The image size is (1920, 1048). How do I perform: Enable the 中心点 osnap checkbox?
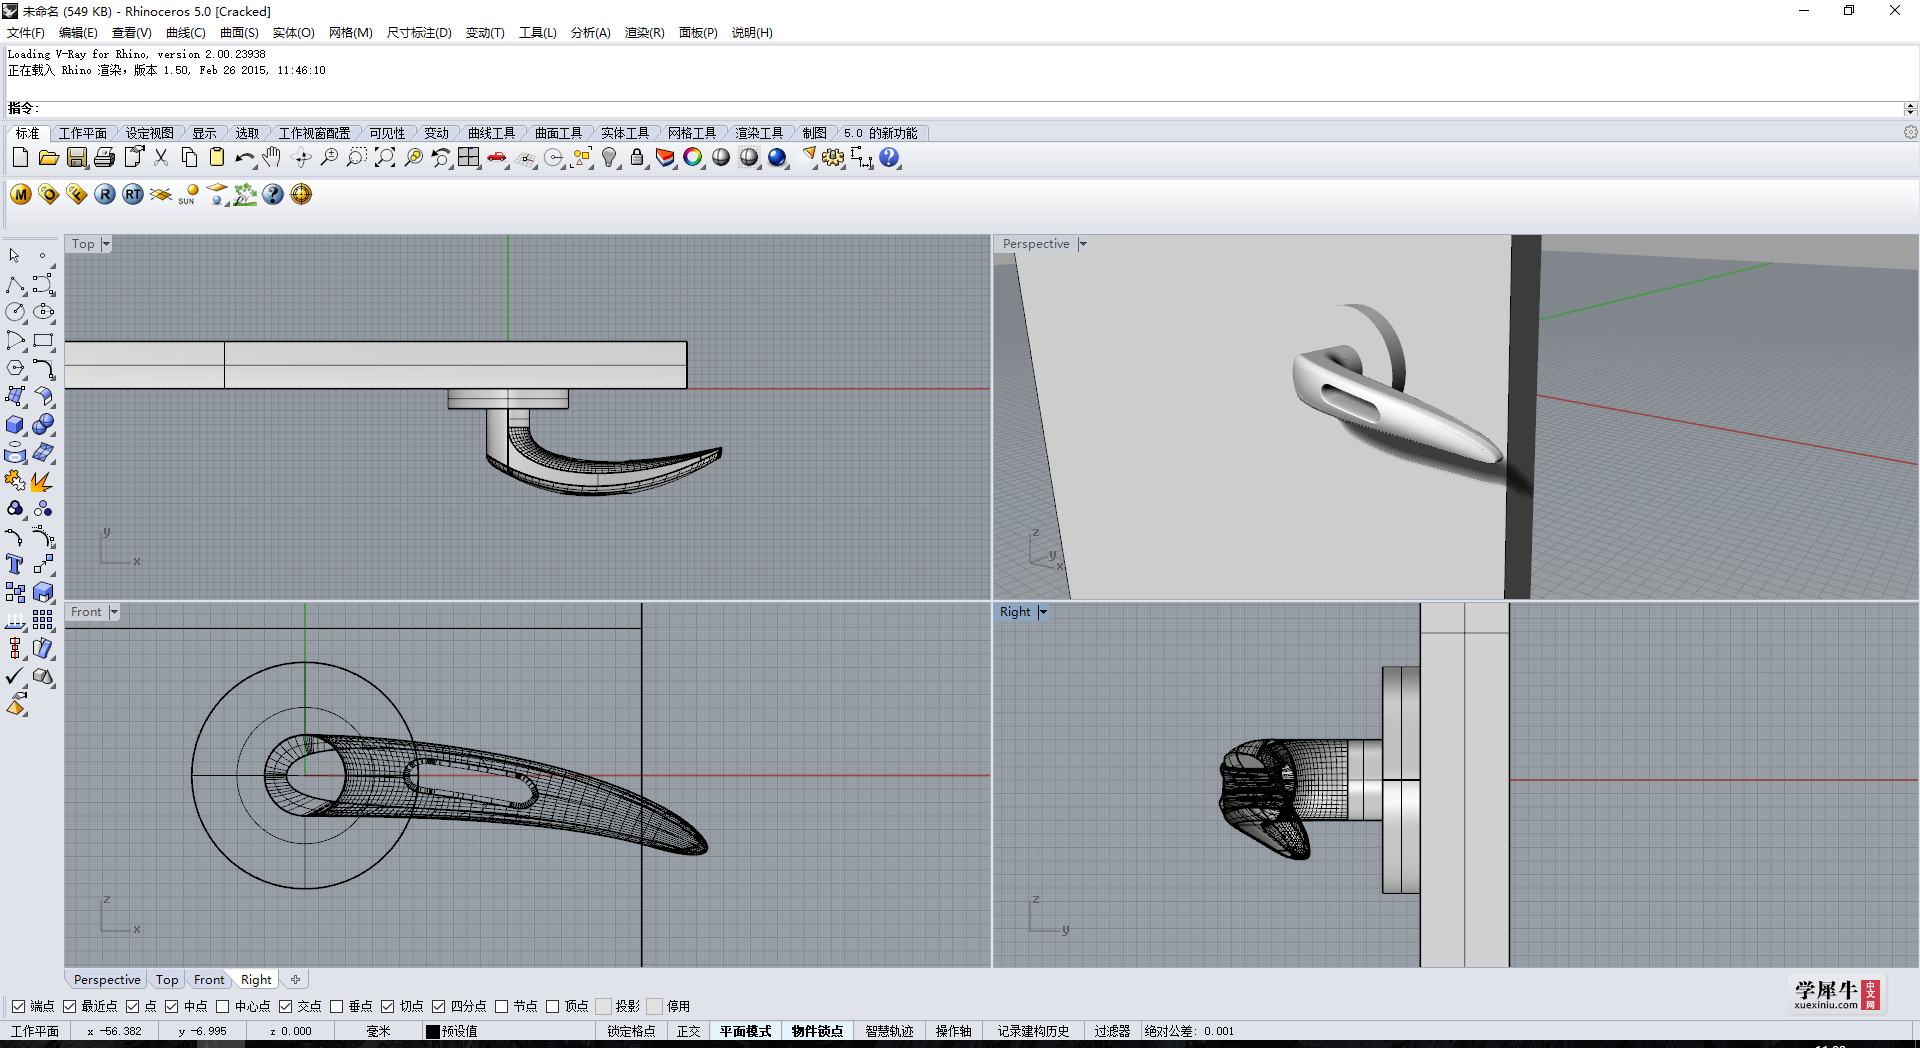pyautogui.click(x=222, y=1006)
